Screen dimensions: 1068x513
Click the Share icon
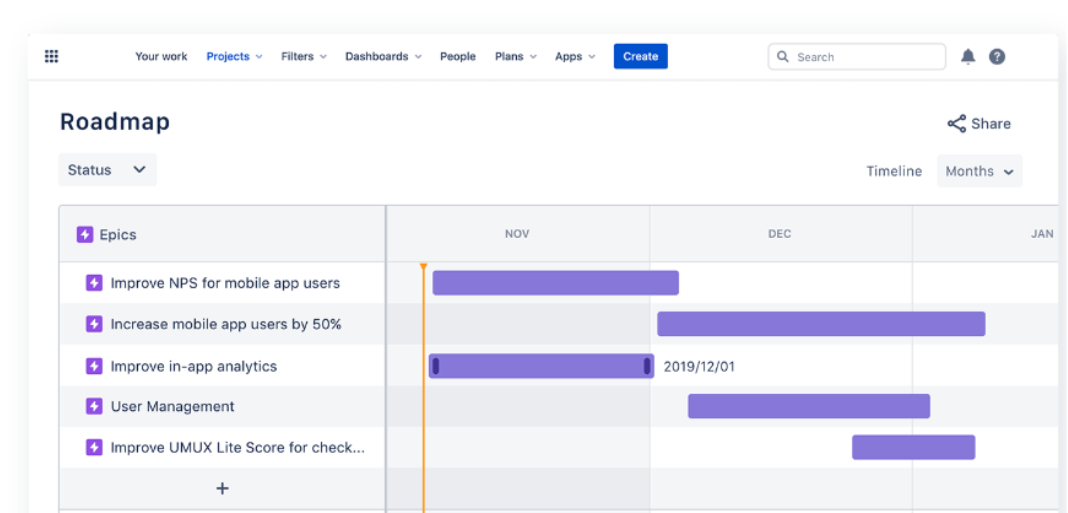pyautogui.click(x=956, y=124)
